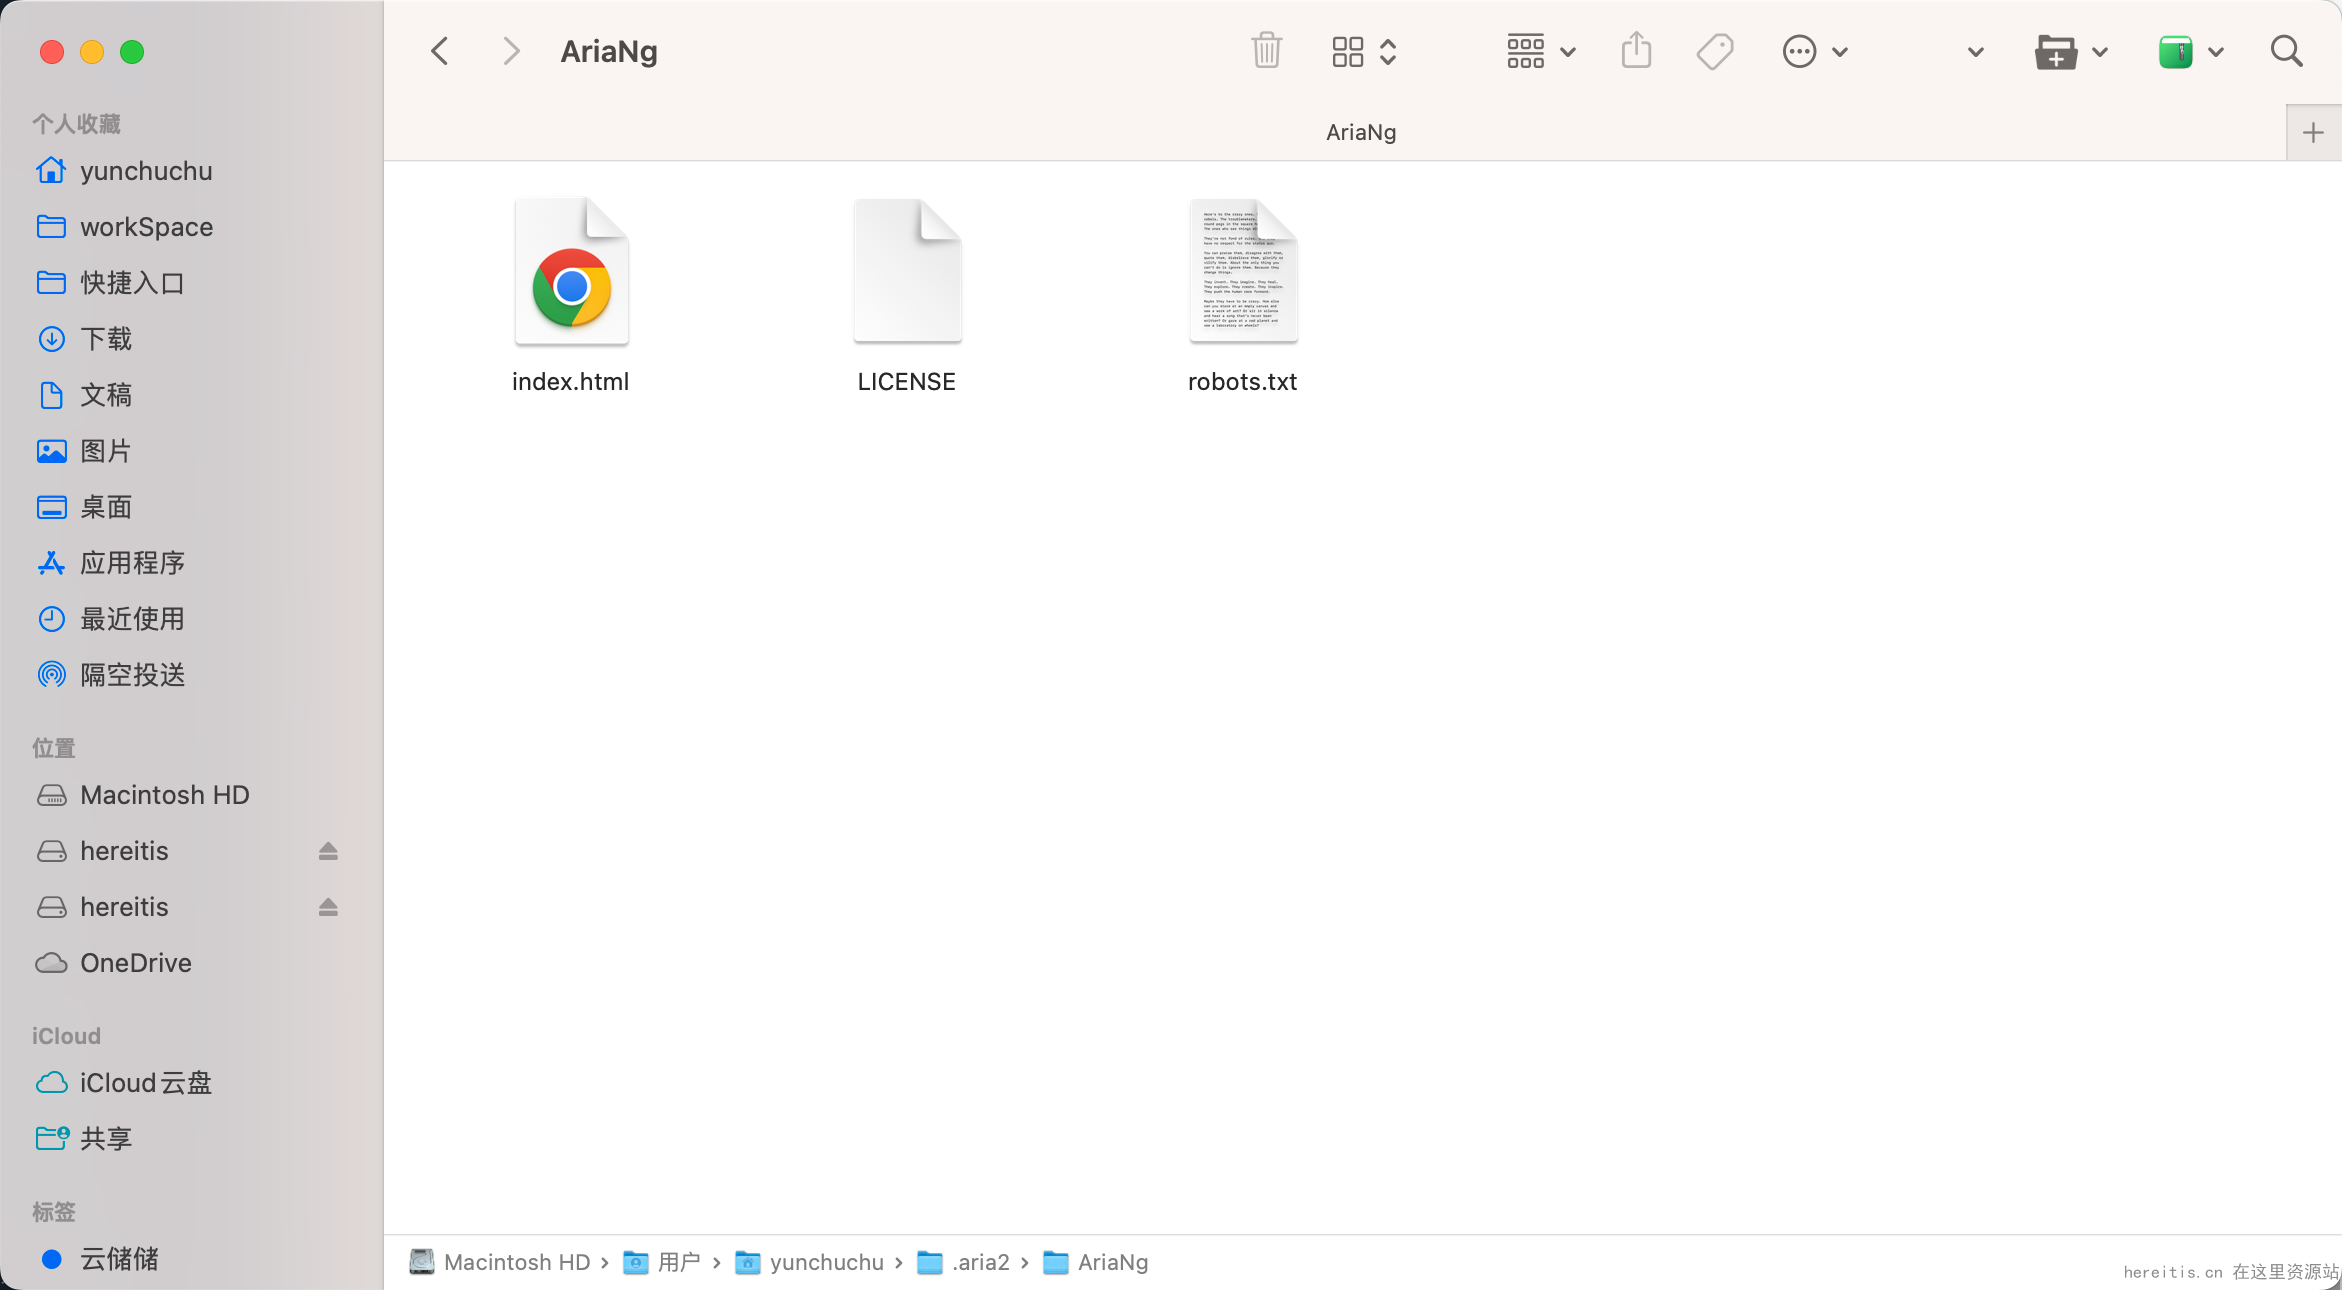This screenshot has width=2342, height=1290.
Task: Select 应用程序 in the sidebar
Action: click(x=132, y=563)
